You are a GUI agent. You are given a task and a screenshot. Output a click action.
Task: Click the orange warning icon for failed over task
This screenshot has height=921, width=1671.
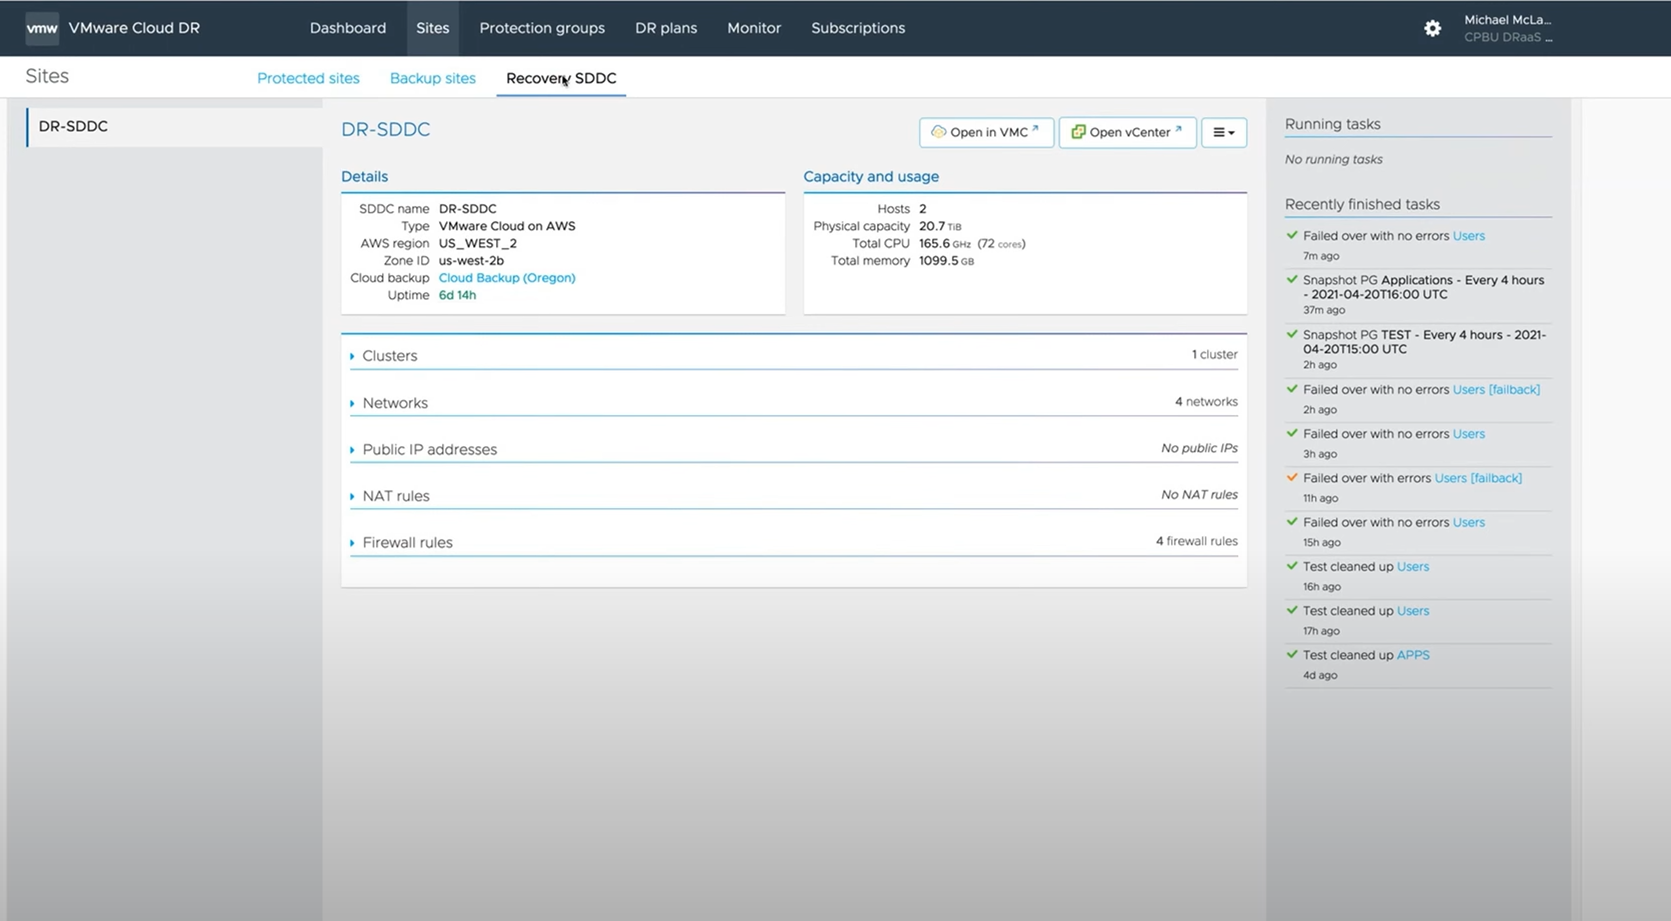(1292, 478)
